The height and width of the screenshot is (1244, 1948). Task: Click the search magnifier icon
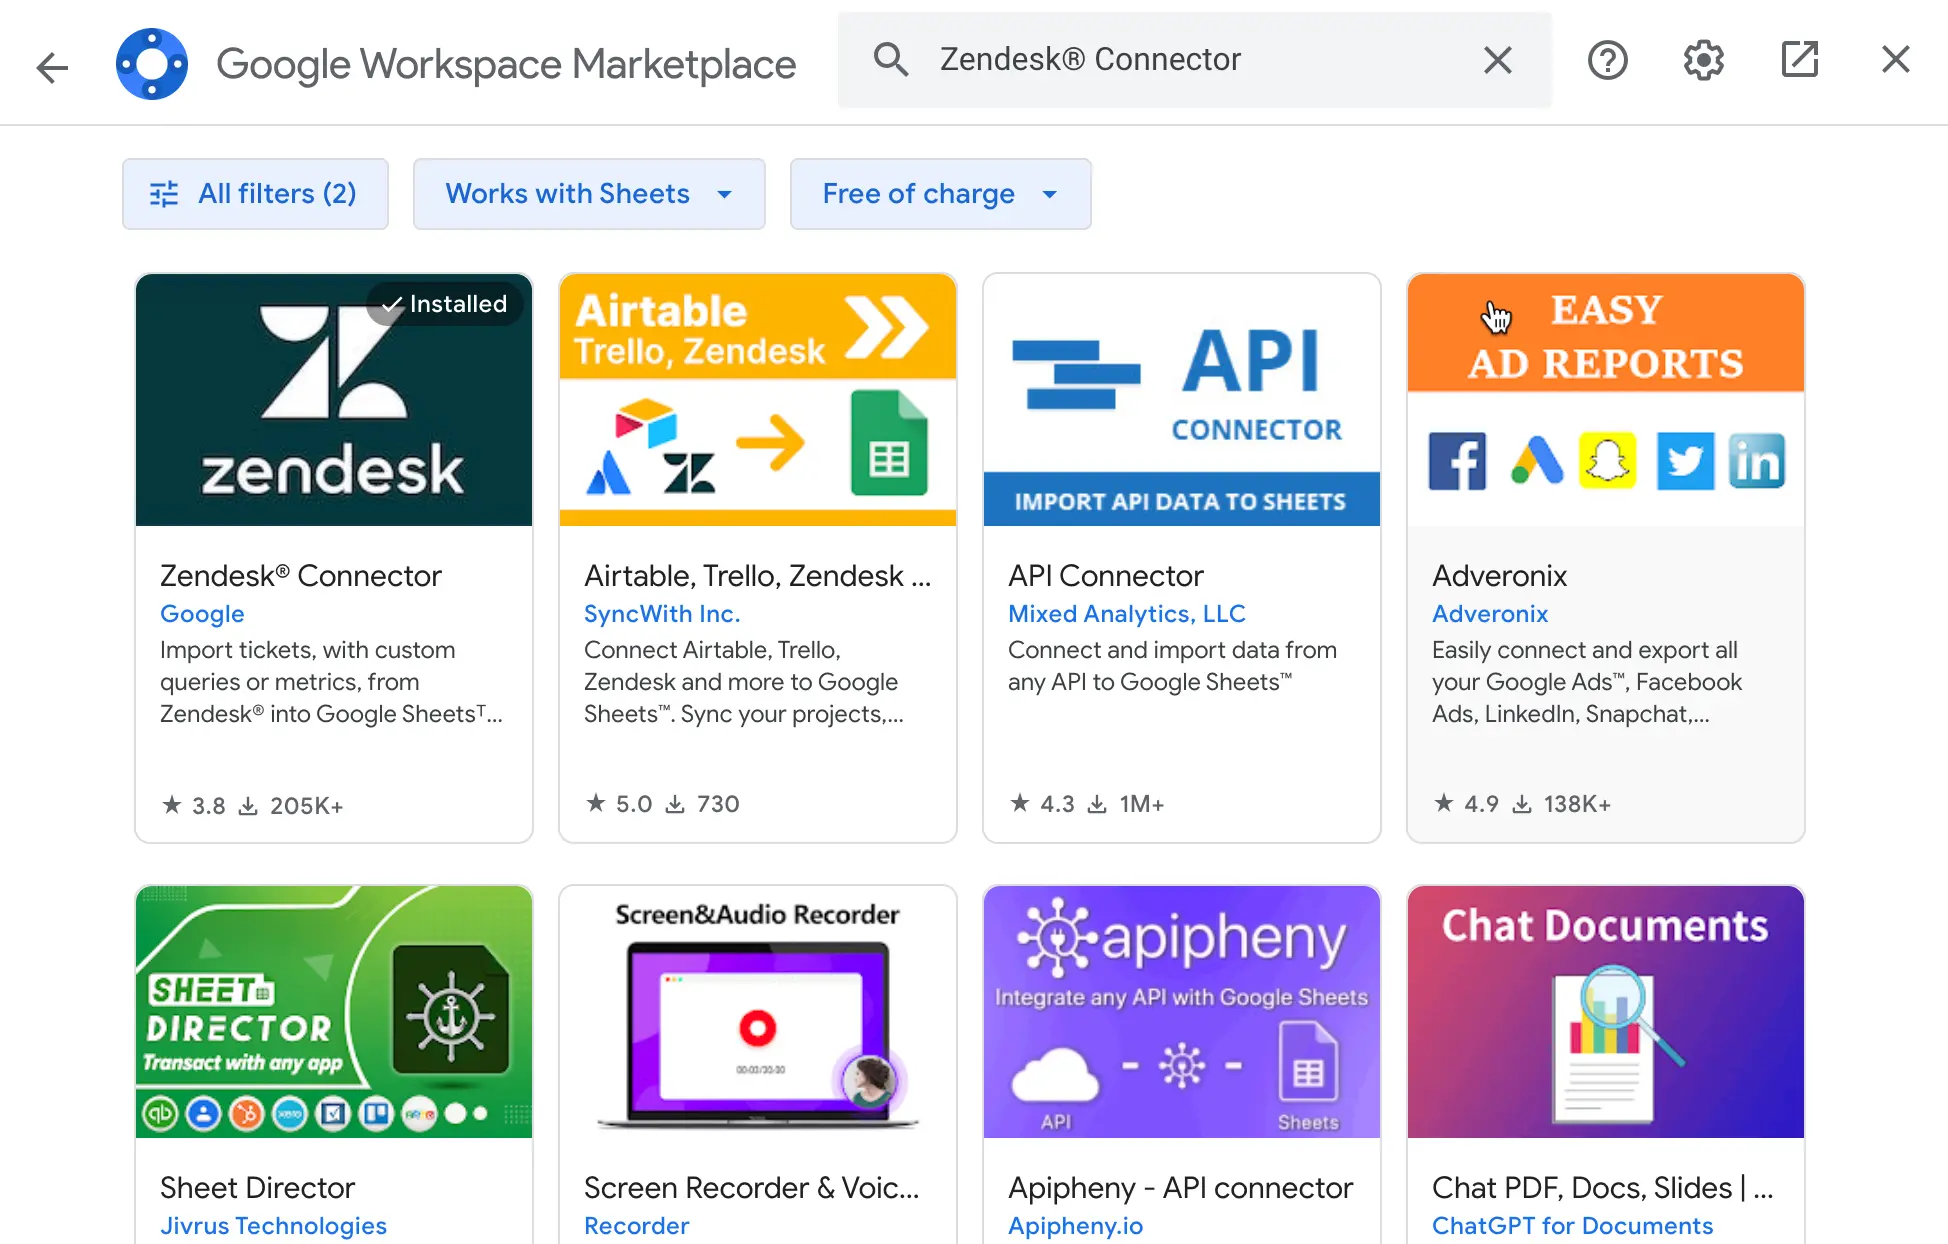point(891,59)
